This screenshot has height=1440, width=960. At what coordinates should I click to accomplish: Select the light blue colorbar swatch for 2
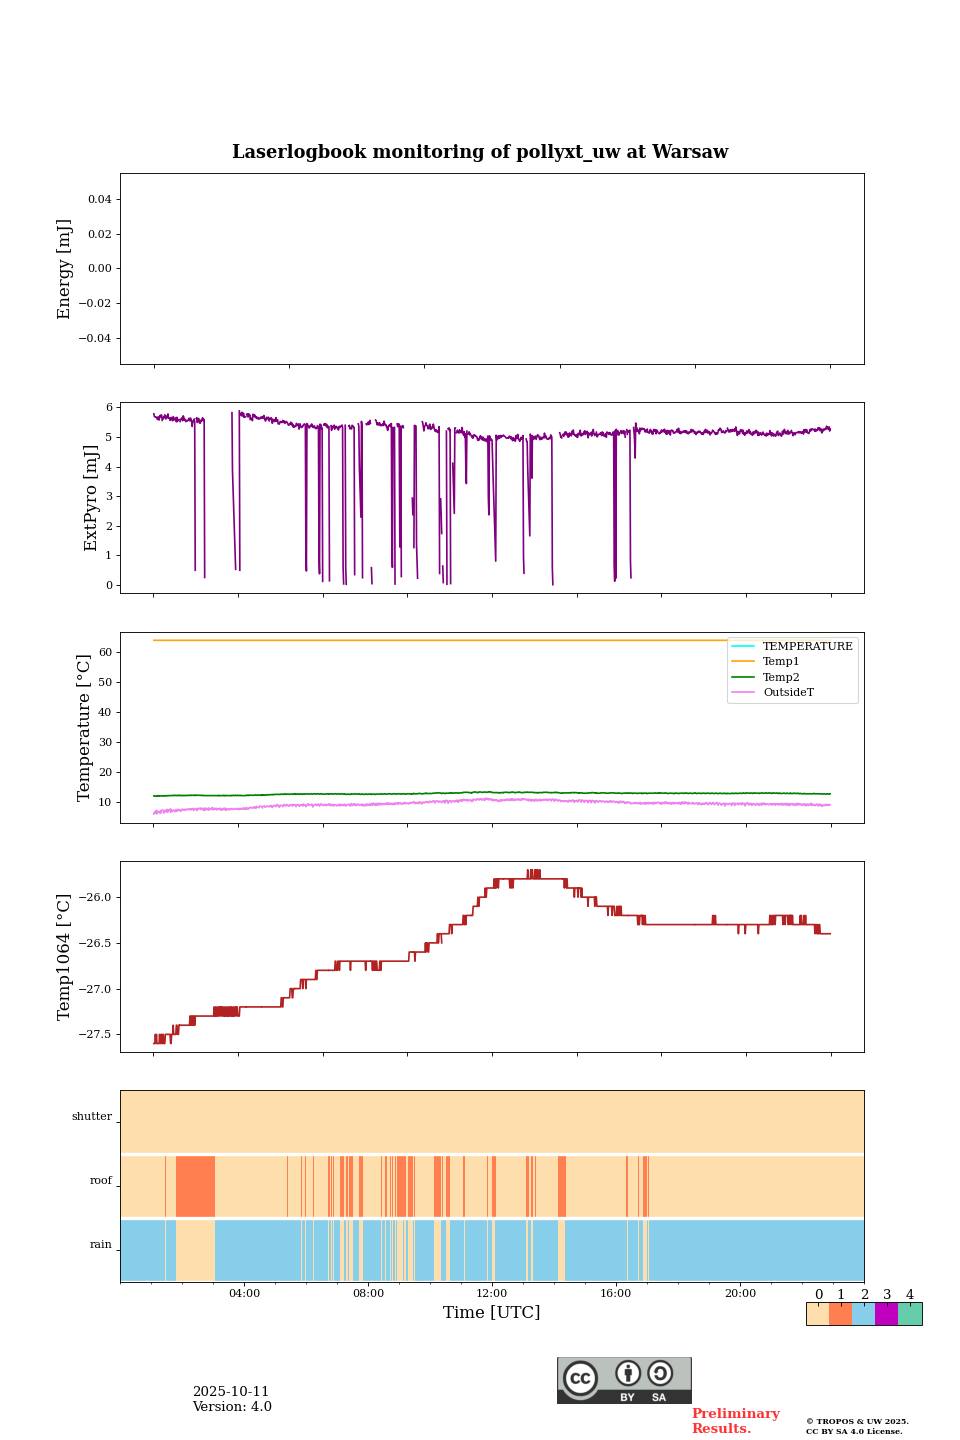pos(863,1314)
